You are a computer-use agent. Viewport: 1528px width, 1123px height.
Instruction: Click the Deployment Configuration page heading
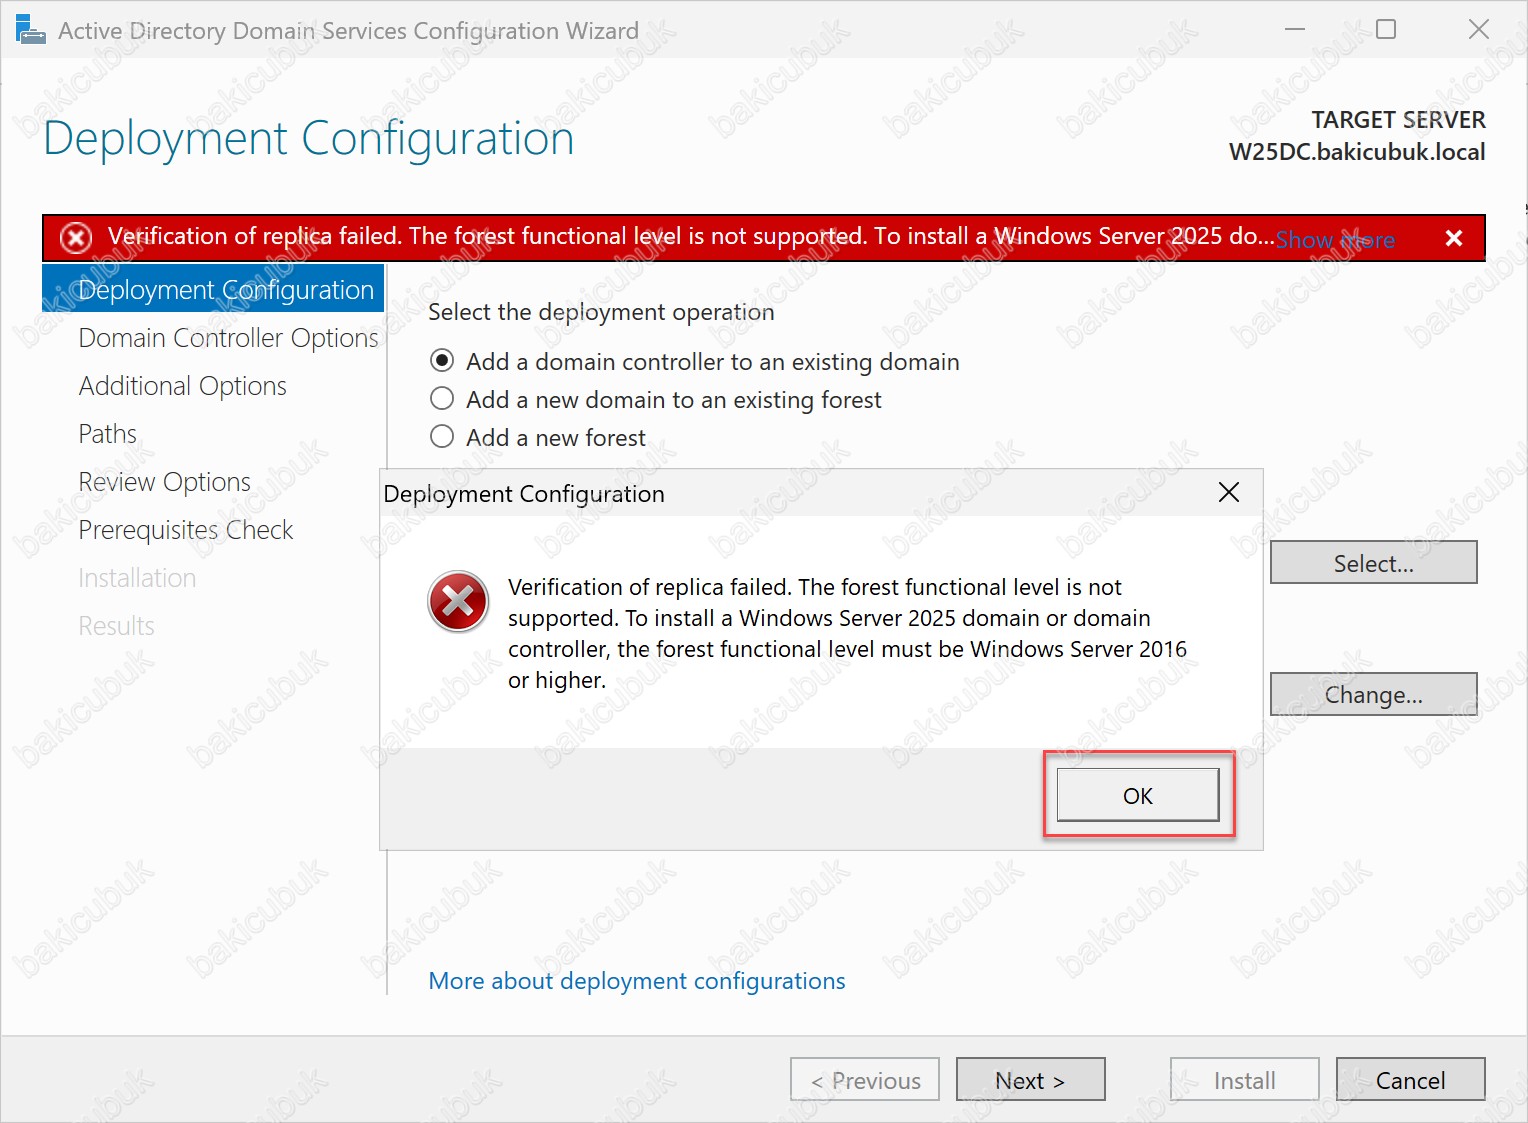pyautogui.click(x=309, y=138)
